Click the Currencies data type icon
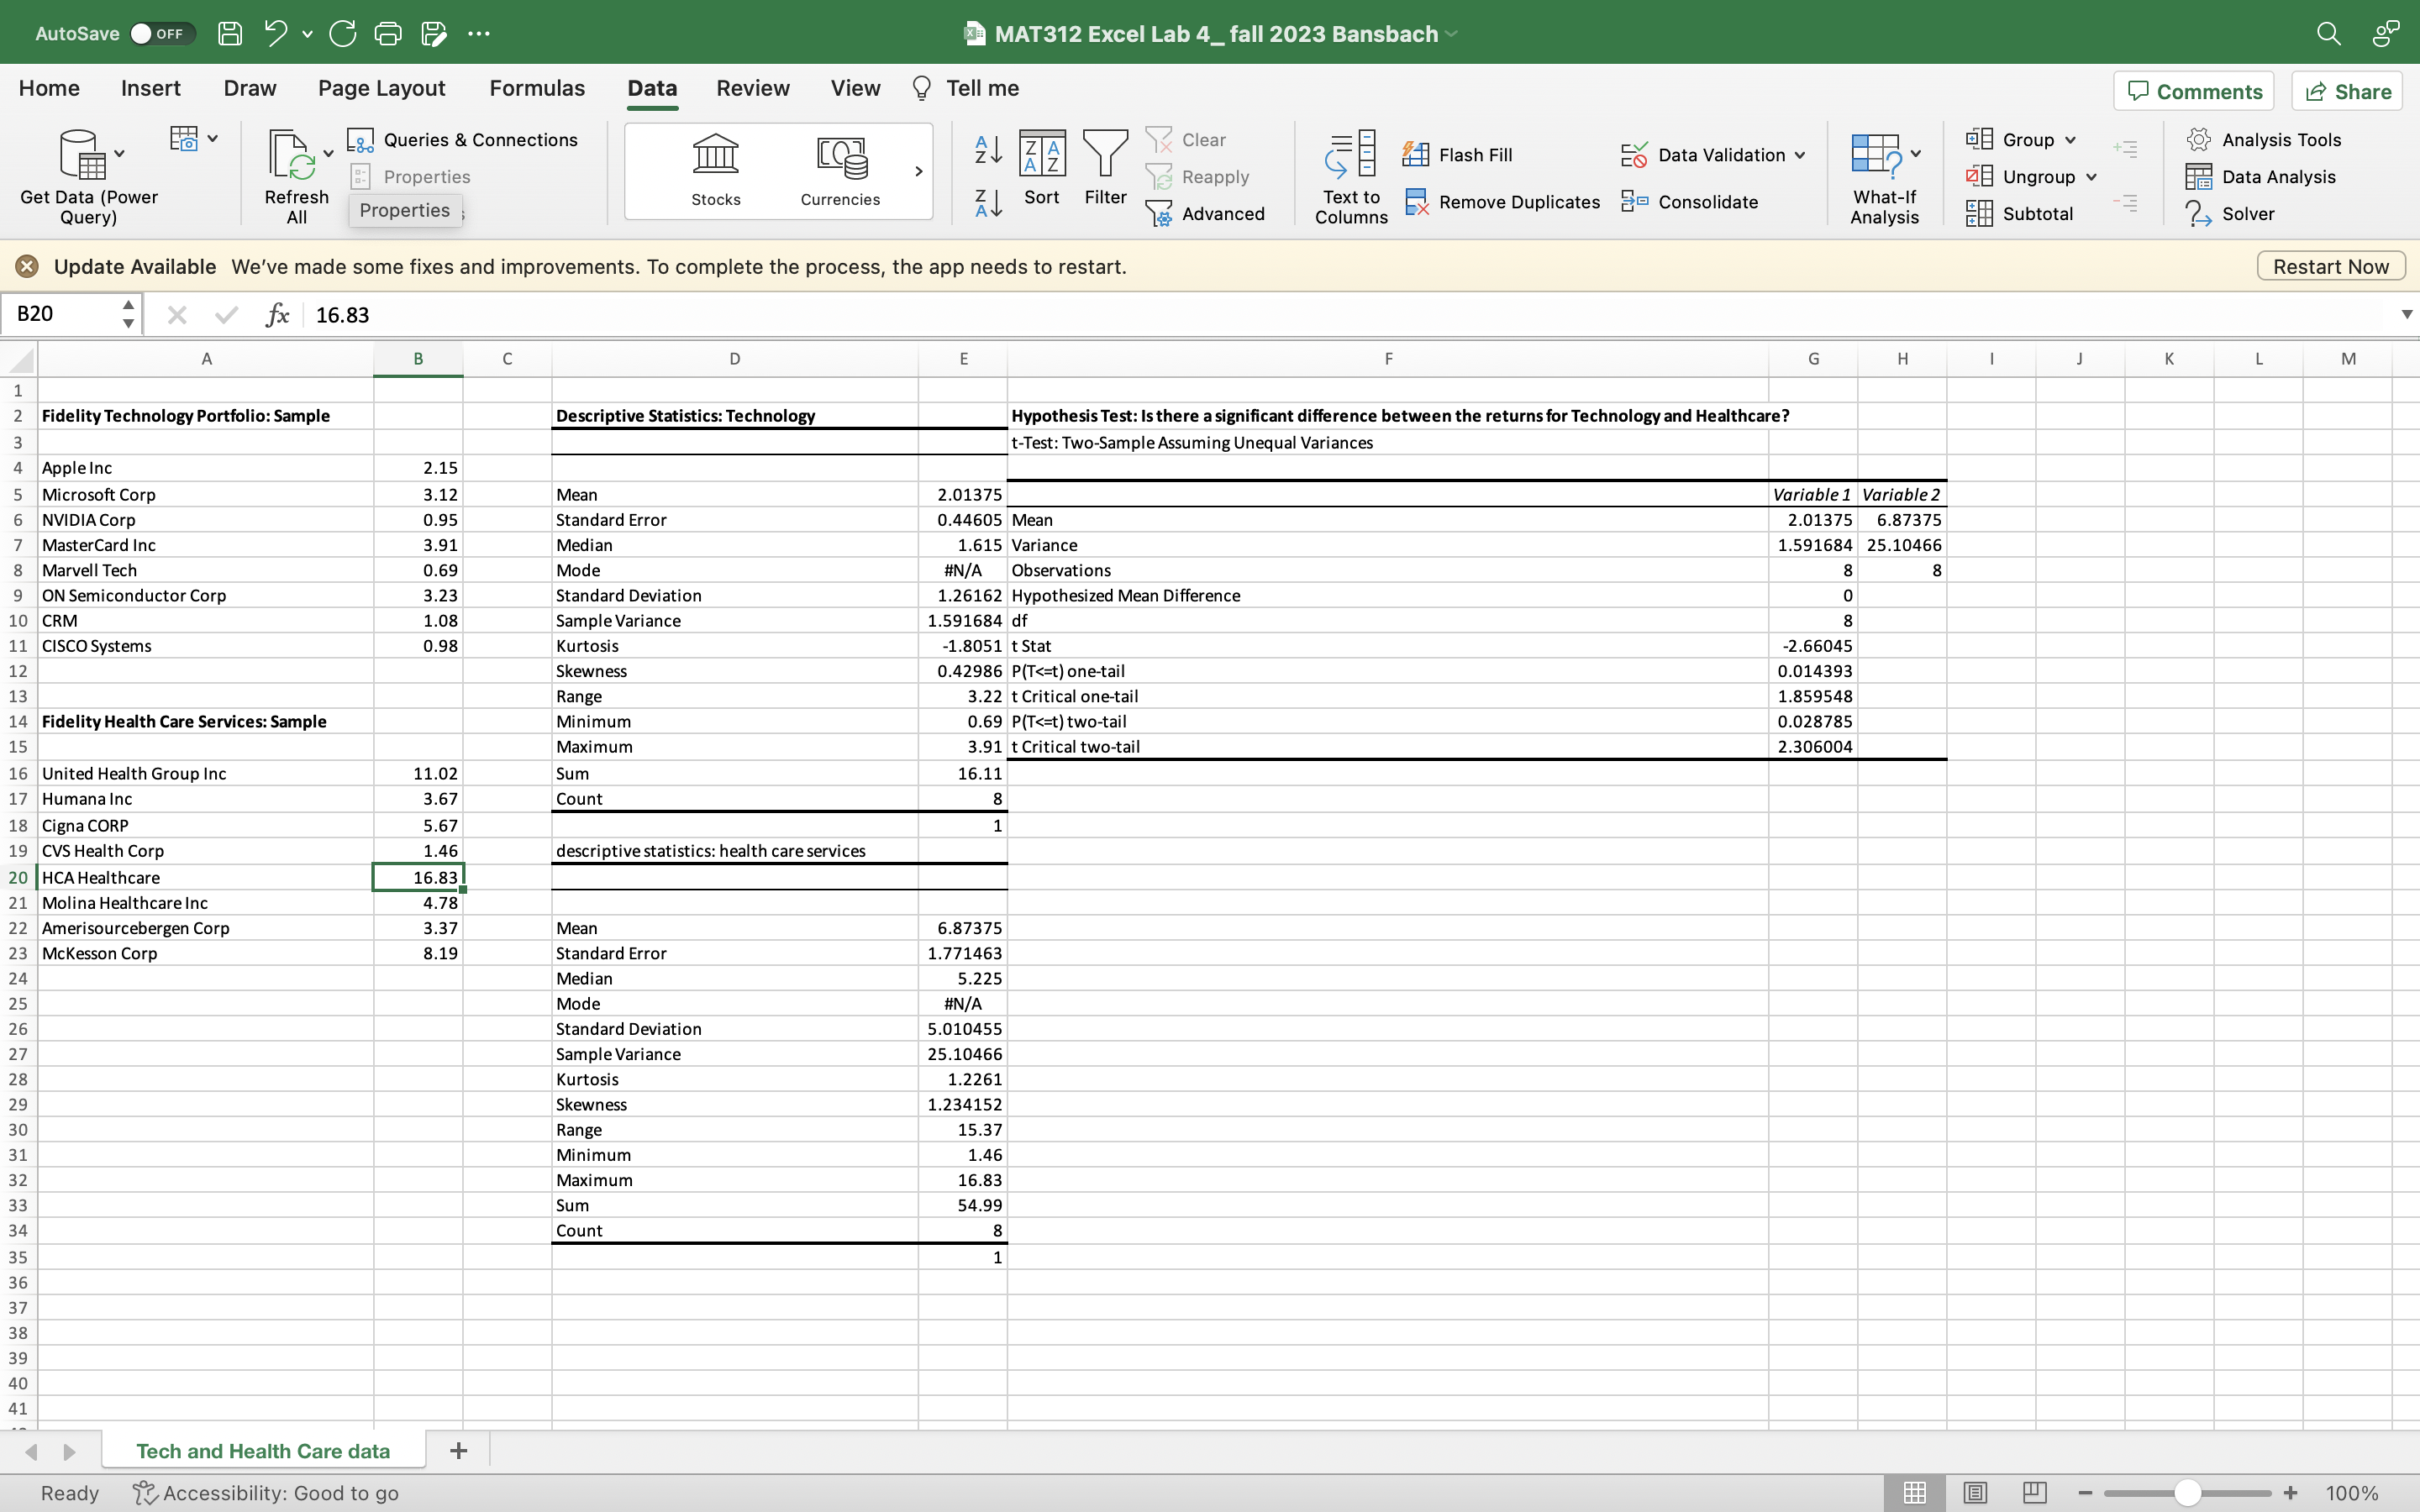Image resolution: width=2420 pixels, height=1512 pixels. 840,157
